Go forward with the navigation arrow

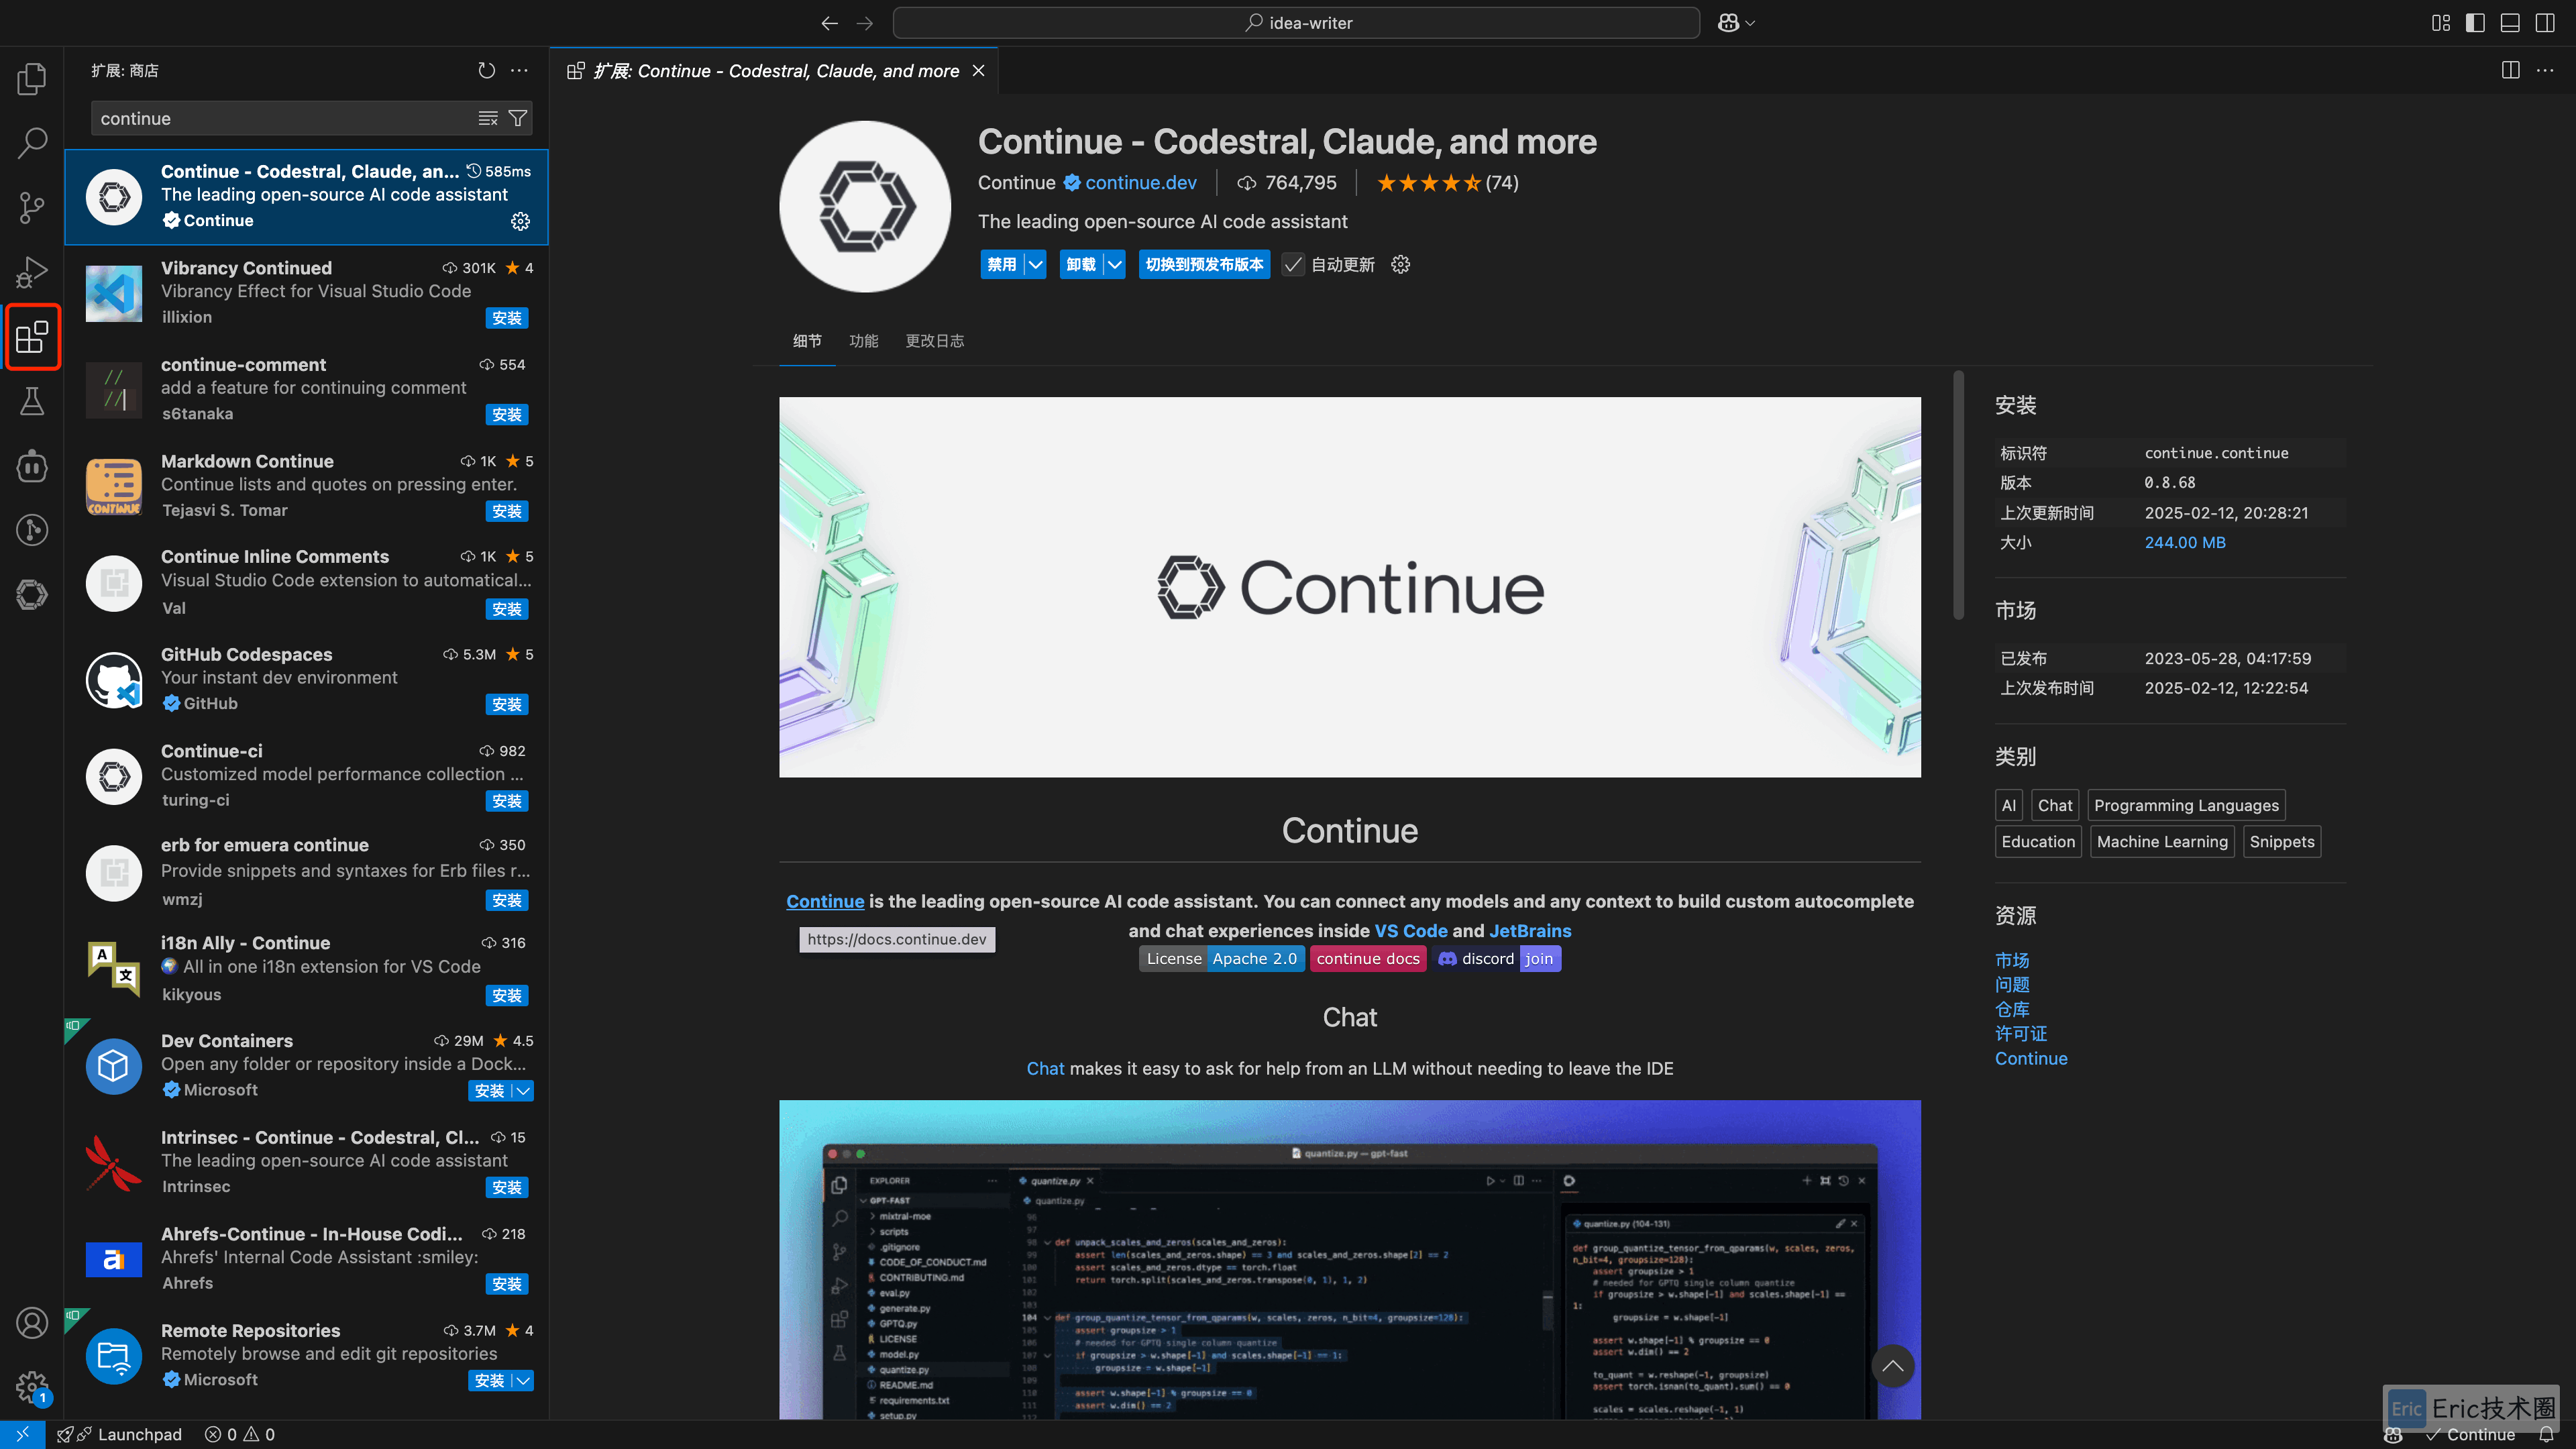[x=865, y=23]
